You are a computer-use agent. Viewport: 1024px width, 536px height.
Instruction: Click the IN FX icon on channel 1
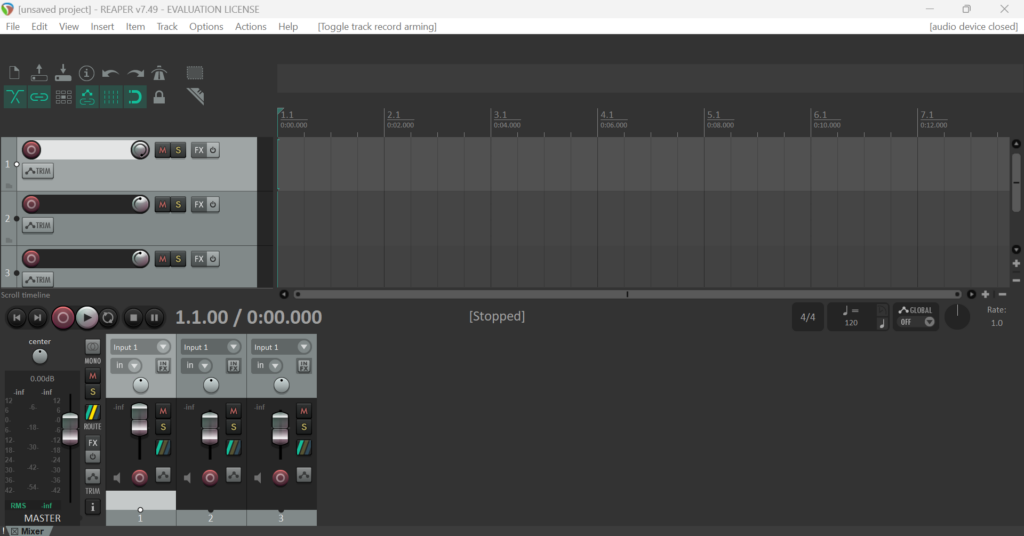pos(163,366)
